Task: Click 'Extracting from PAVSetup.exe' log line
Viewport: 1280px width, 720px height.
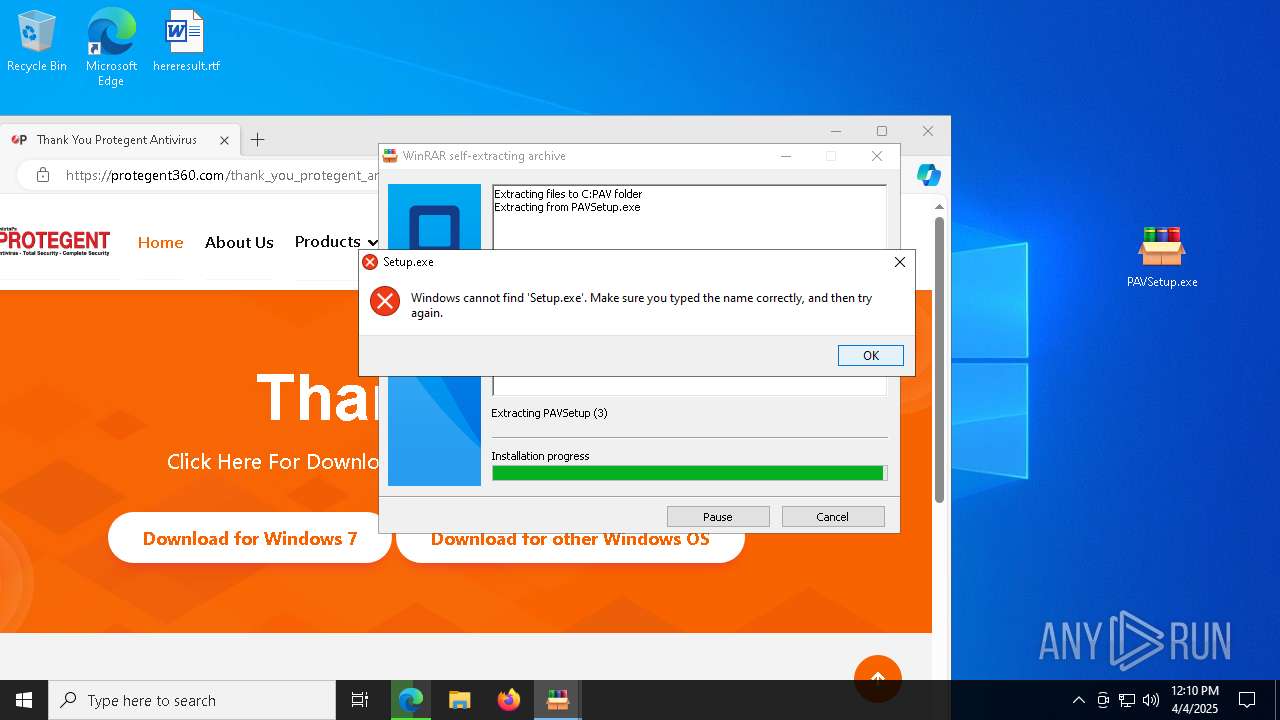Action: click(567, 207)
